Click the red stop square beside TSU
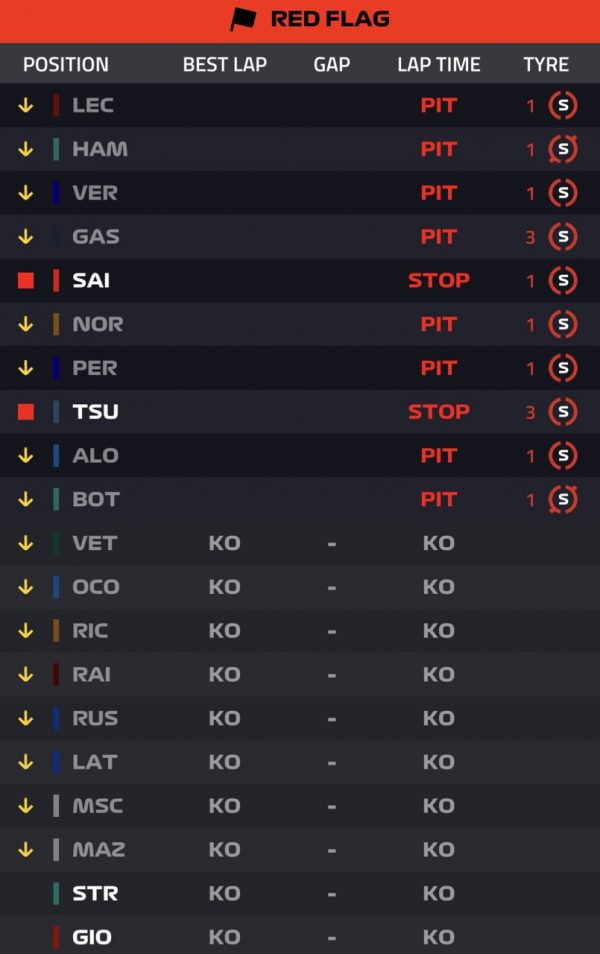This screenshot has width=600, height=954. [26, 412]
